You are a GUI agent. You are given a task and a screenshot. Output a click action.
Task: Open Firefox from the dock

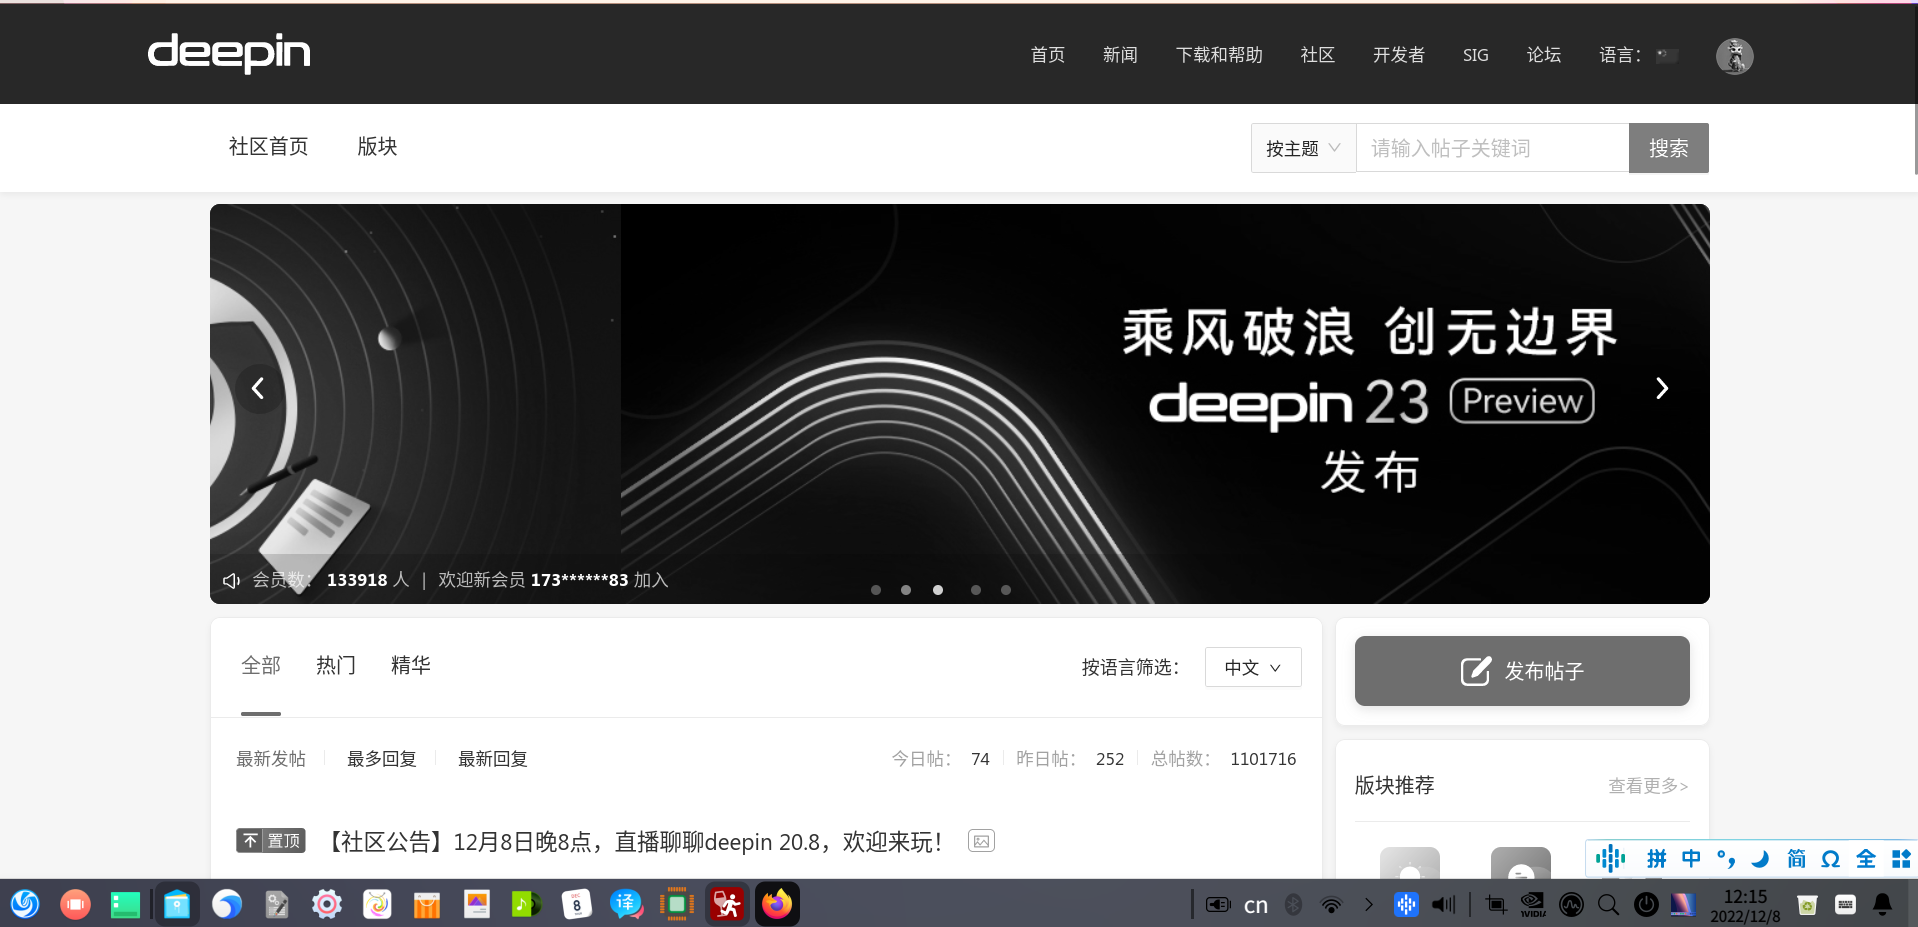(777, 904)
